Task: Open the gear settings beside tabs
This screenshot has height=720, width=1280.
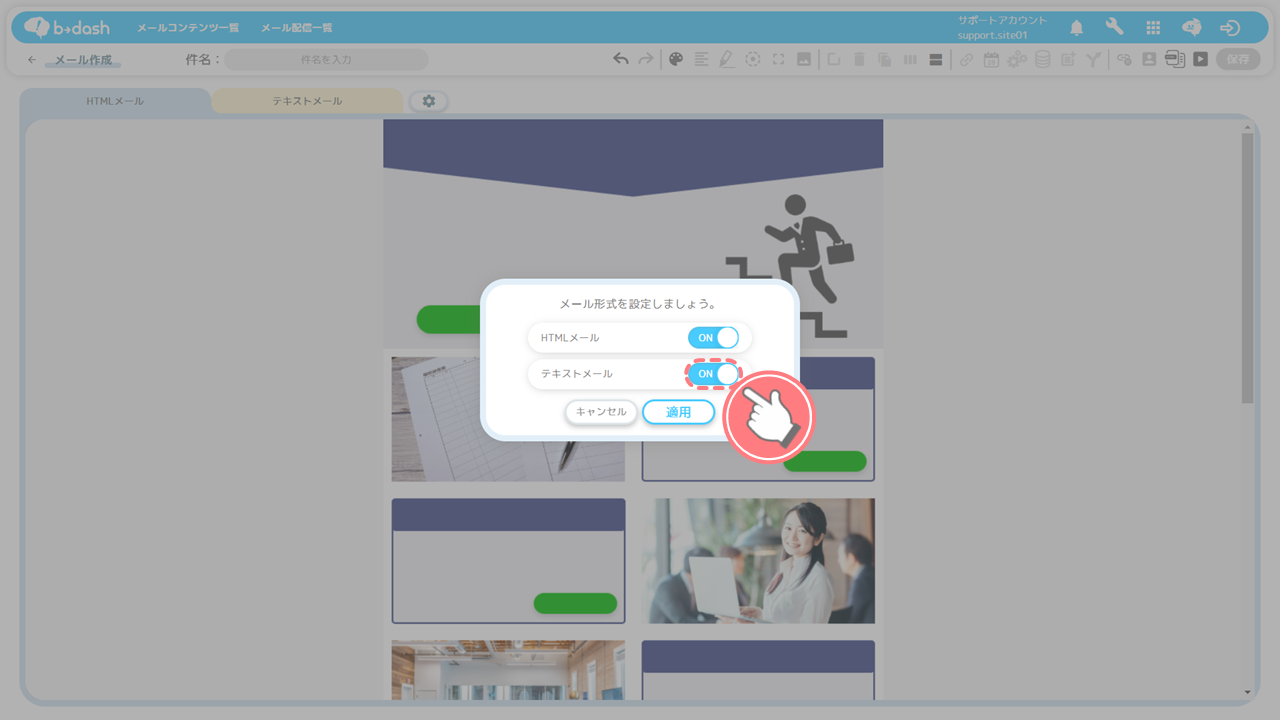Action: pos(429,101)
